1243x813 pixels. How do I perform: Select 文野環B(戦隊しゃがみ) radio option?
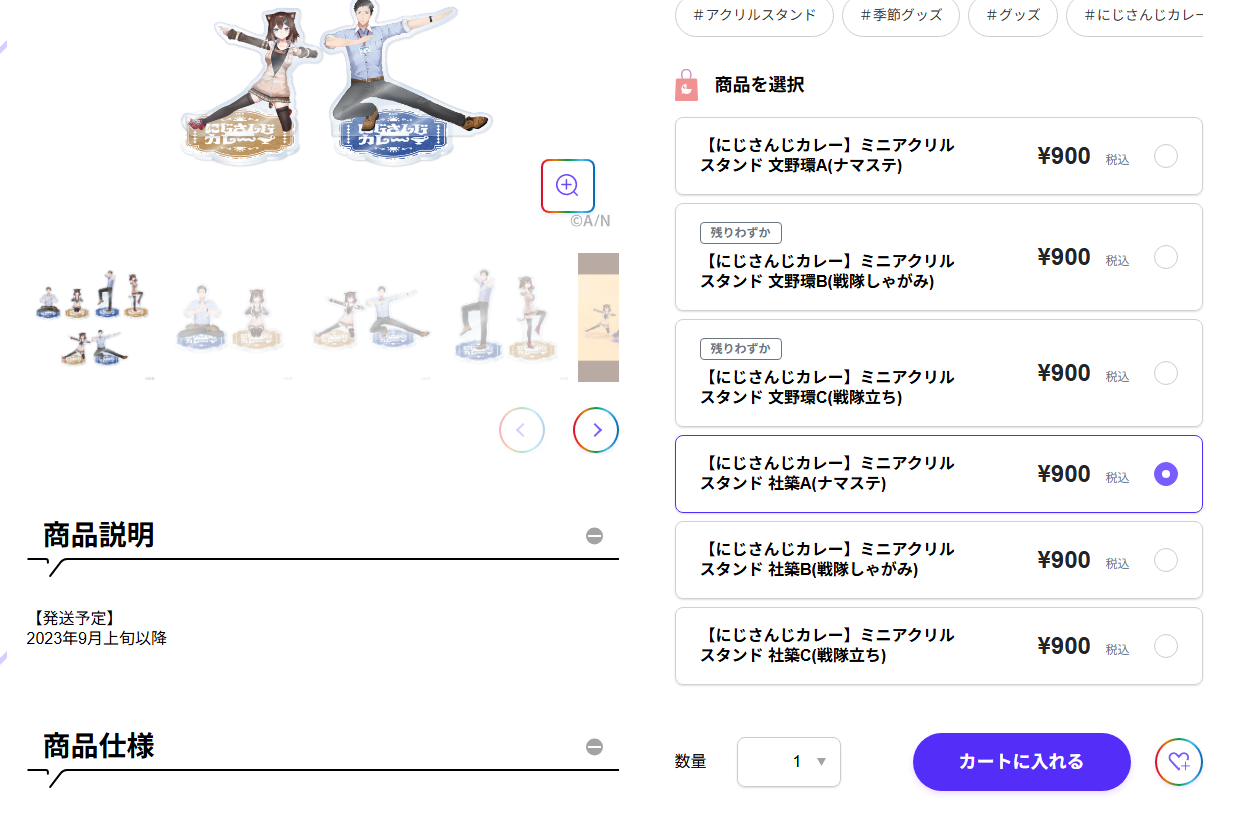click(x=1165, y=257)
